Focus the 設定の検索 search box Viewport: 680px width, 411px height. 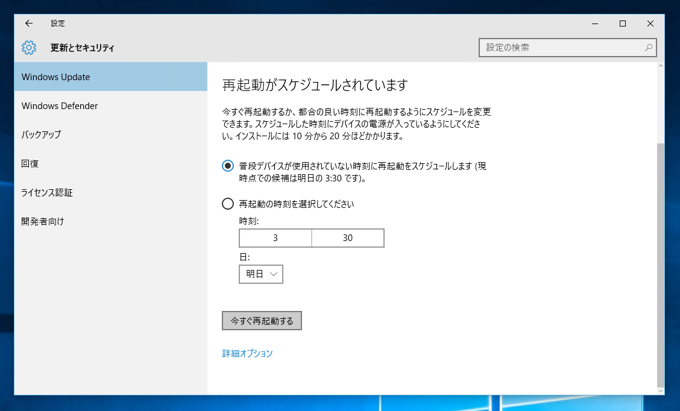pyautogui.click(x=568, y=48)
